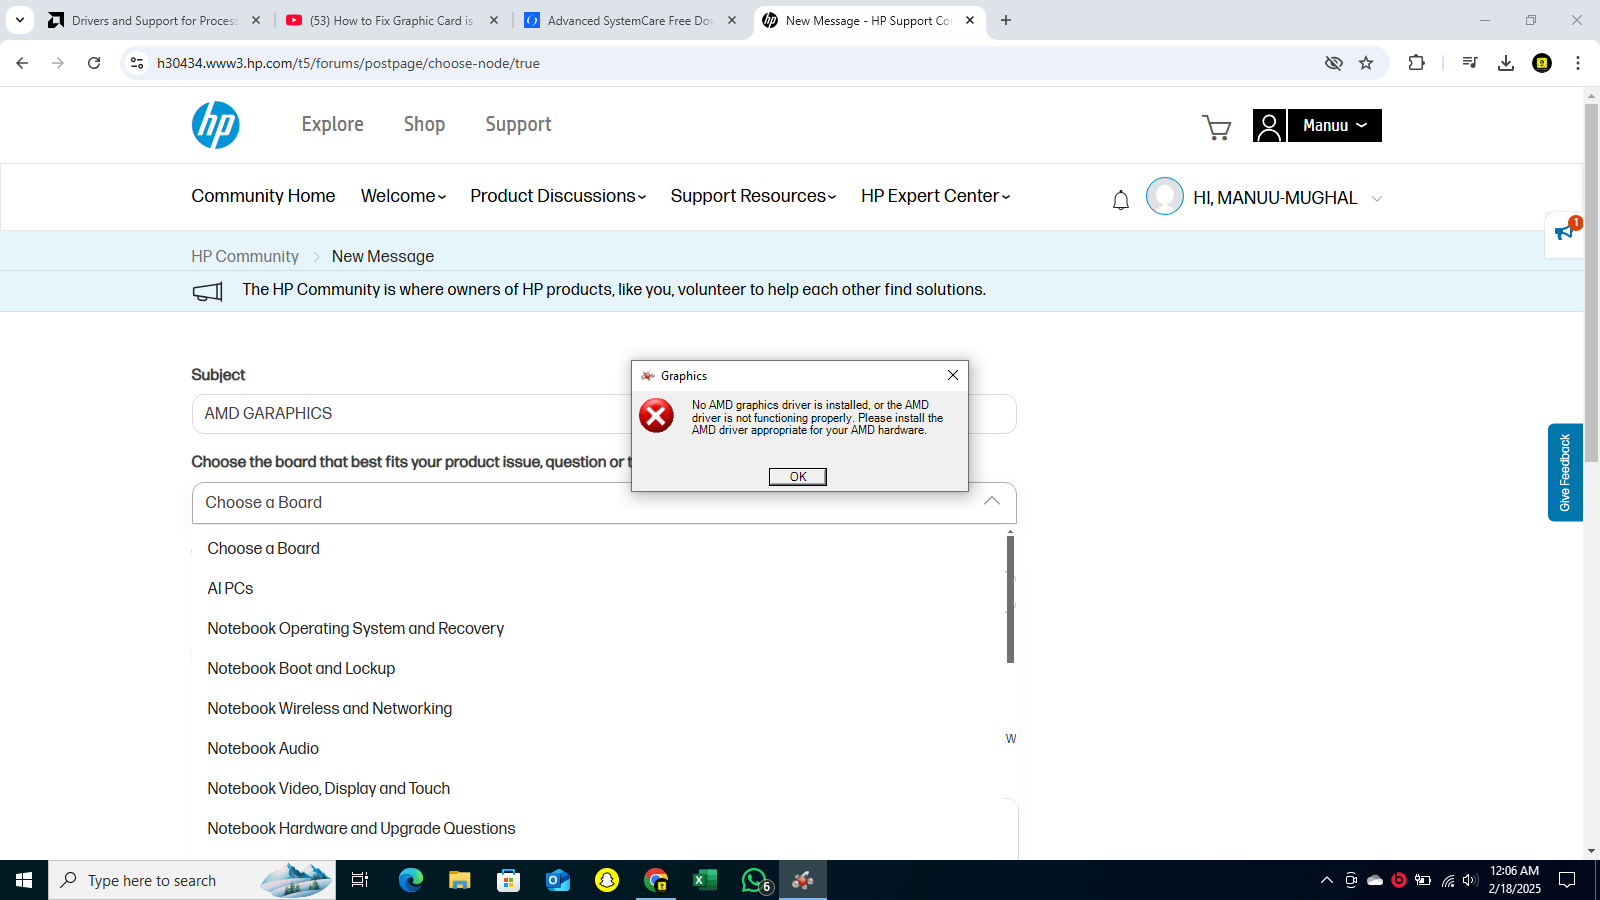Open the Support link in header
1600x900 pixels.
[x=518, y=124]
